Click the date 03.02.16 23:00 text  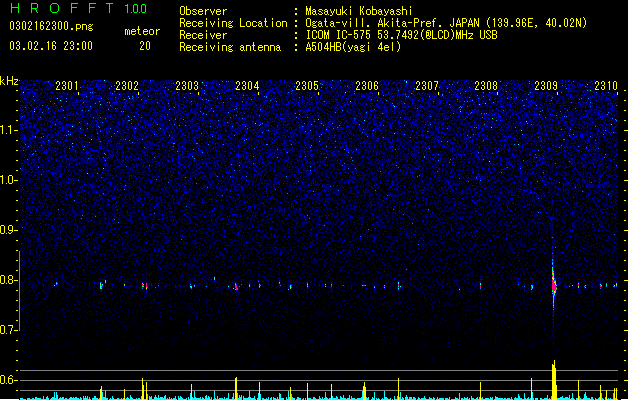(51, 46)
